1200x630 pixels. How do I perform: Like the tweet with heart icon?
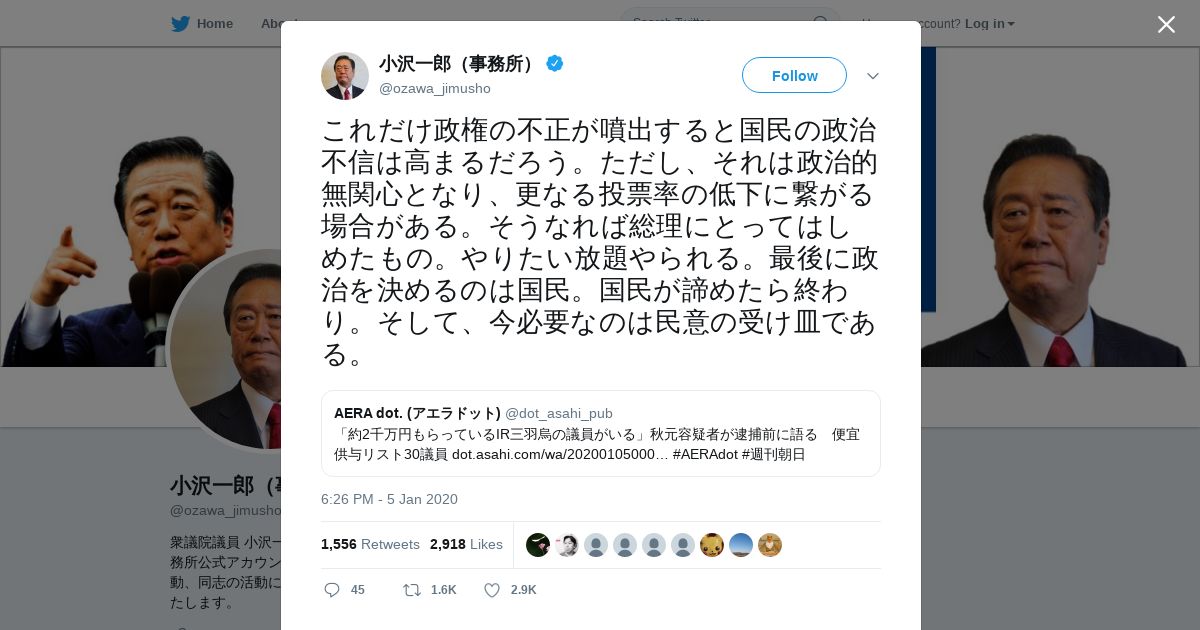492,590
